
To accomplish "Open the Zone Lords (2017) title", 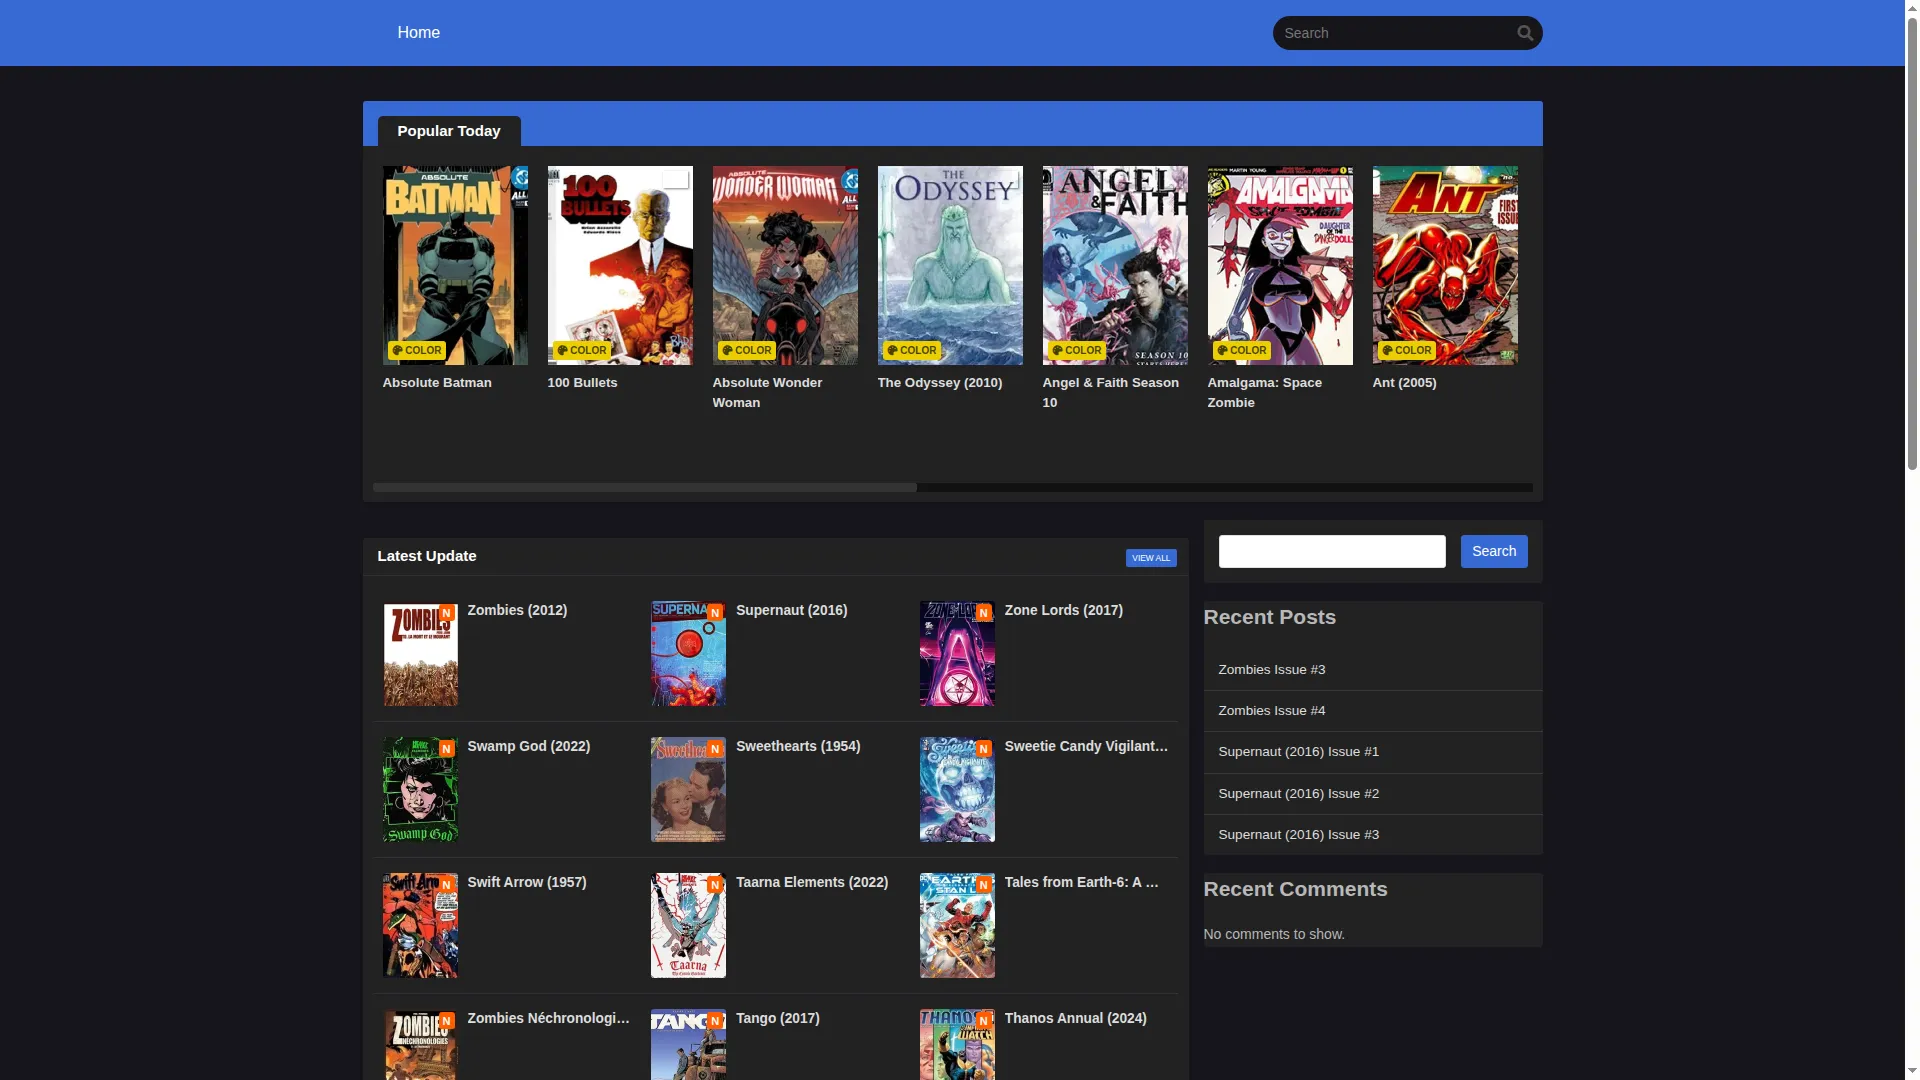I will tap(1063, 610).
